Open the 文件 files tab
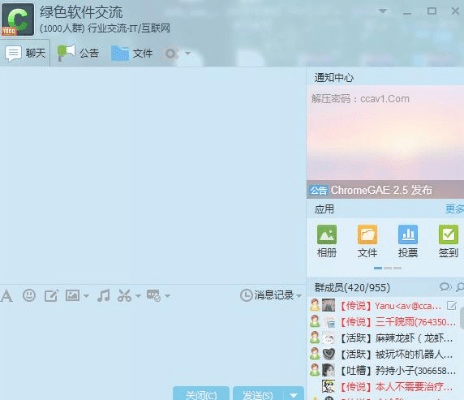Screen dimensions: 464x400 coord(132,53)
